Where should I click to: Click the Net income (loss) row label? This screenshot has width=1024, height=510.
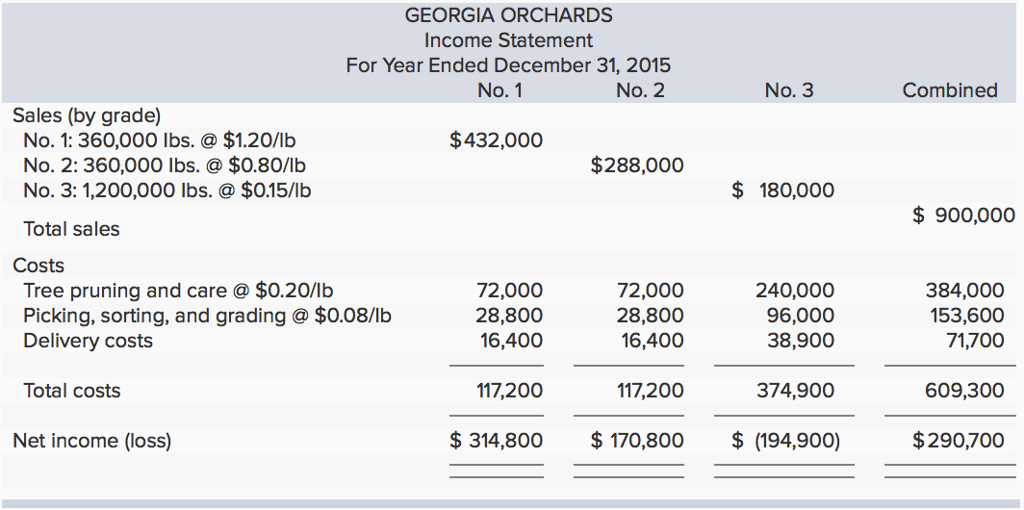pyautogui.click(x=92, y=440)
